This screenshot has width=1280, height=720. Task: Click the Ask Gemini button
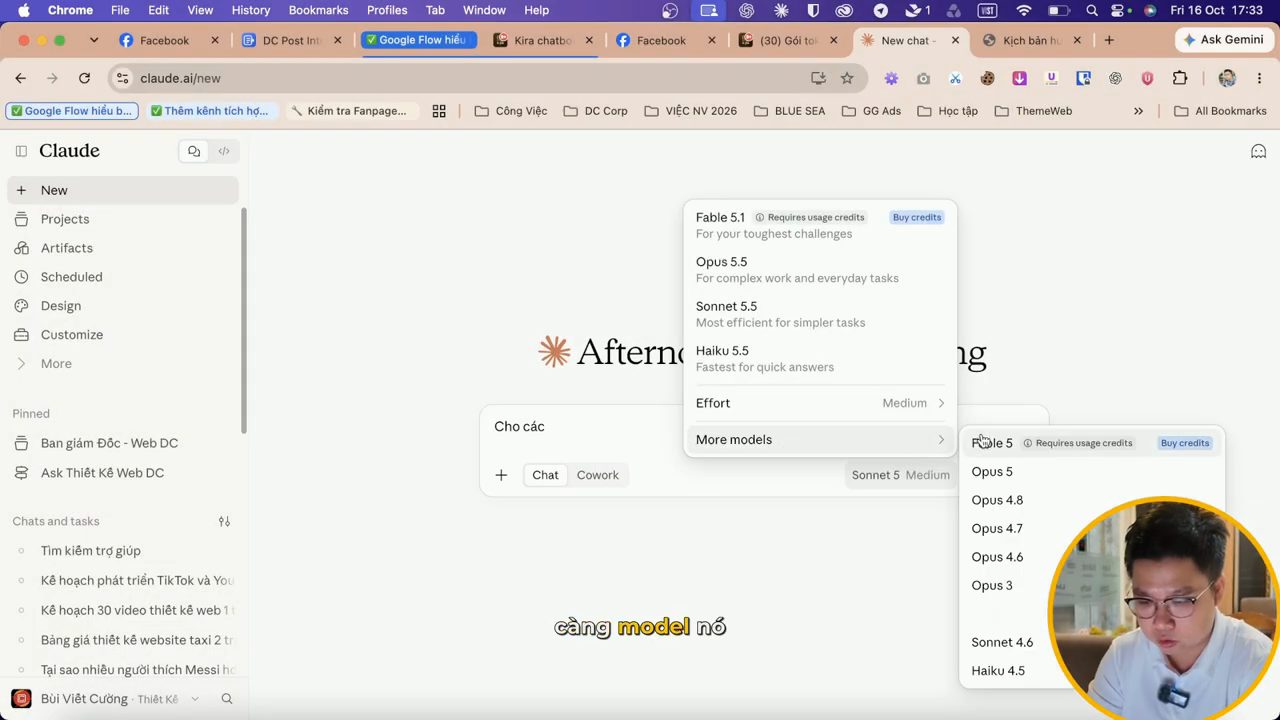1223,40
